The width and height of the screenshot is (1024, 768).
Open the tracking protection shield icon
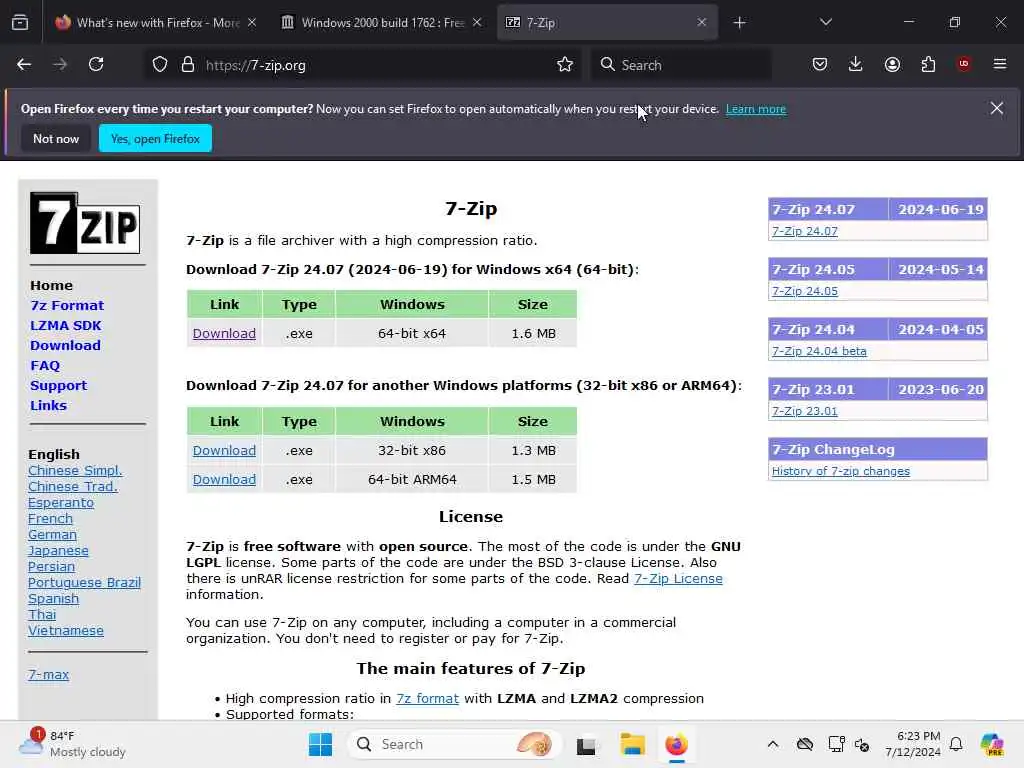160,65
